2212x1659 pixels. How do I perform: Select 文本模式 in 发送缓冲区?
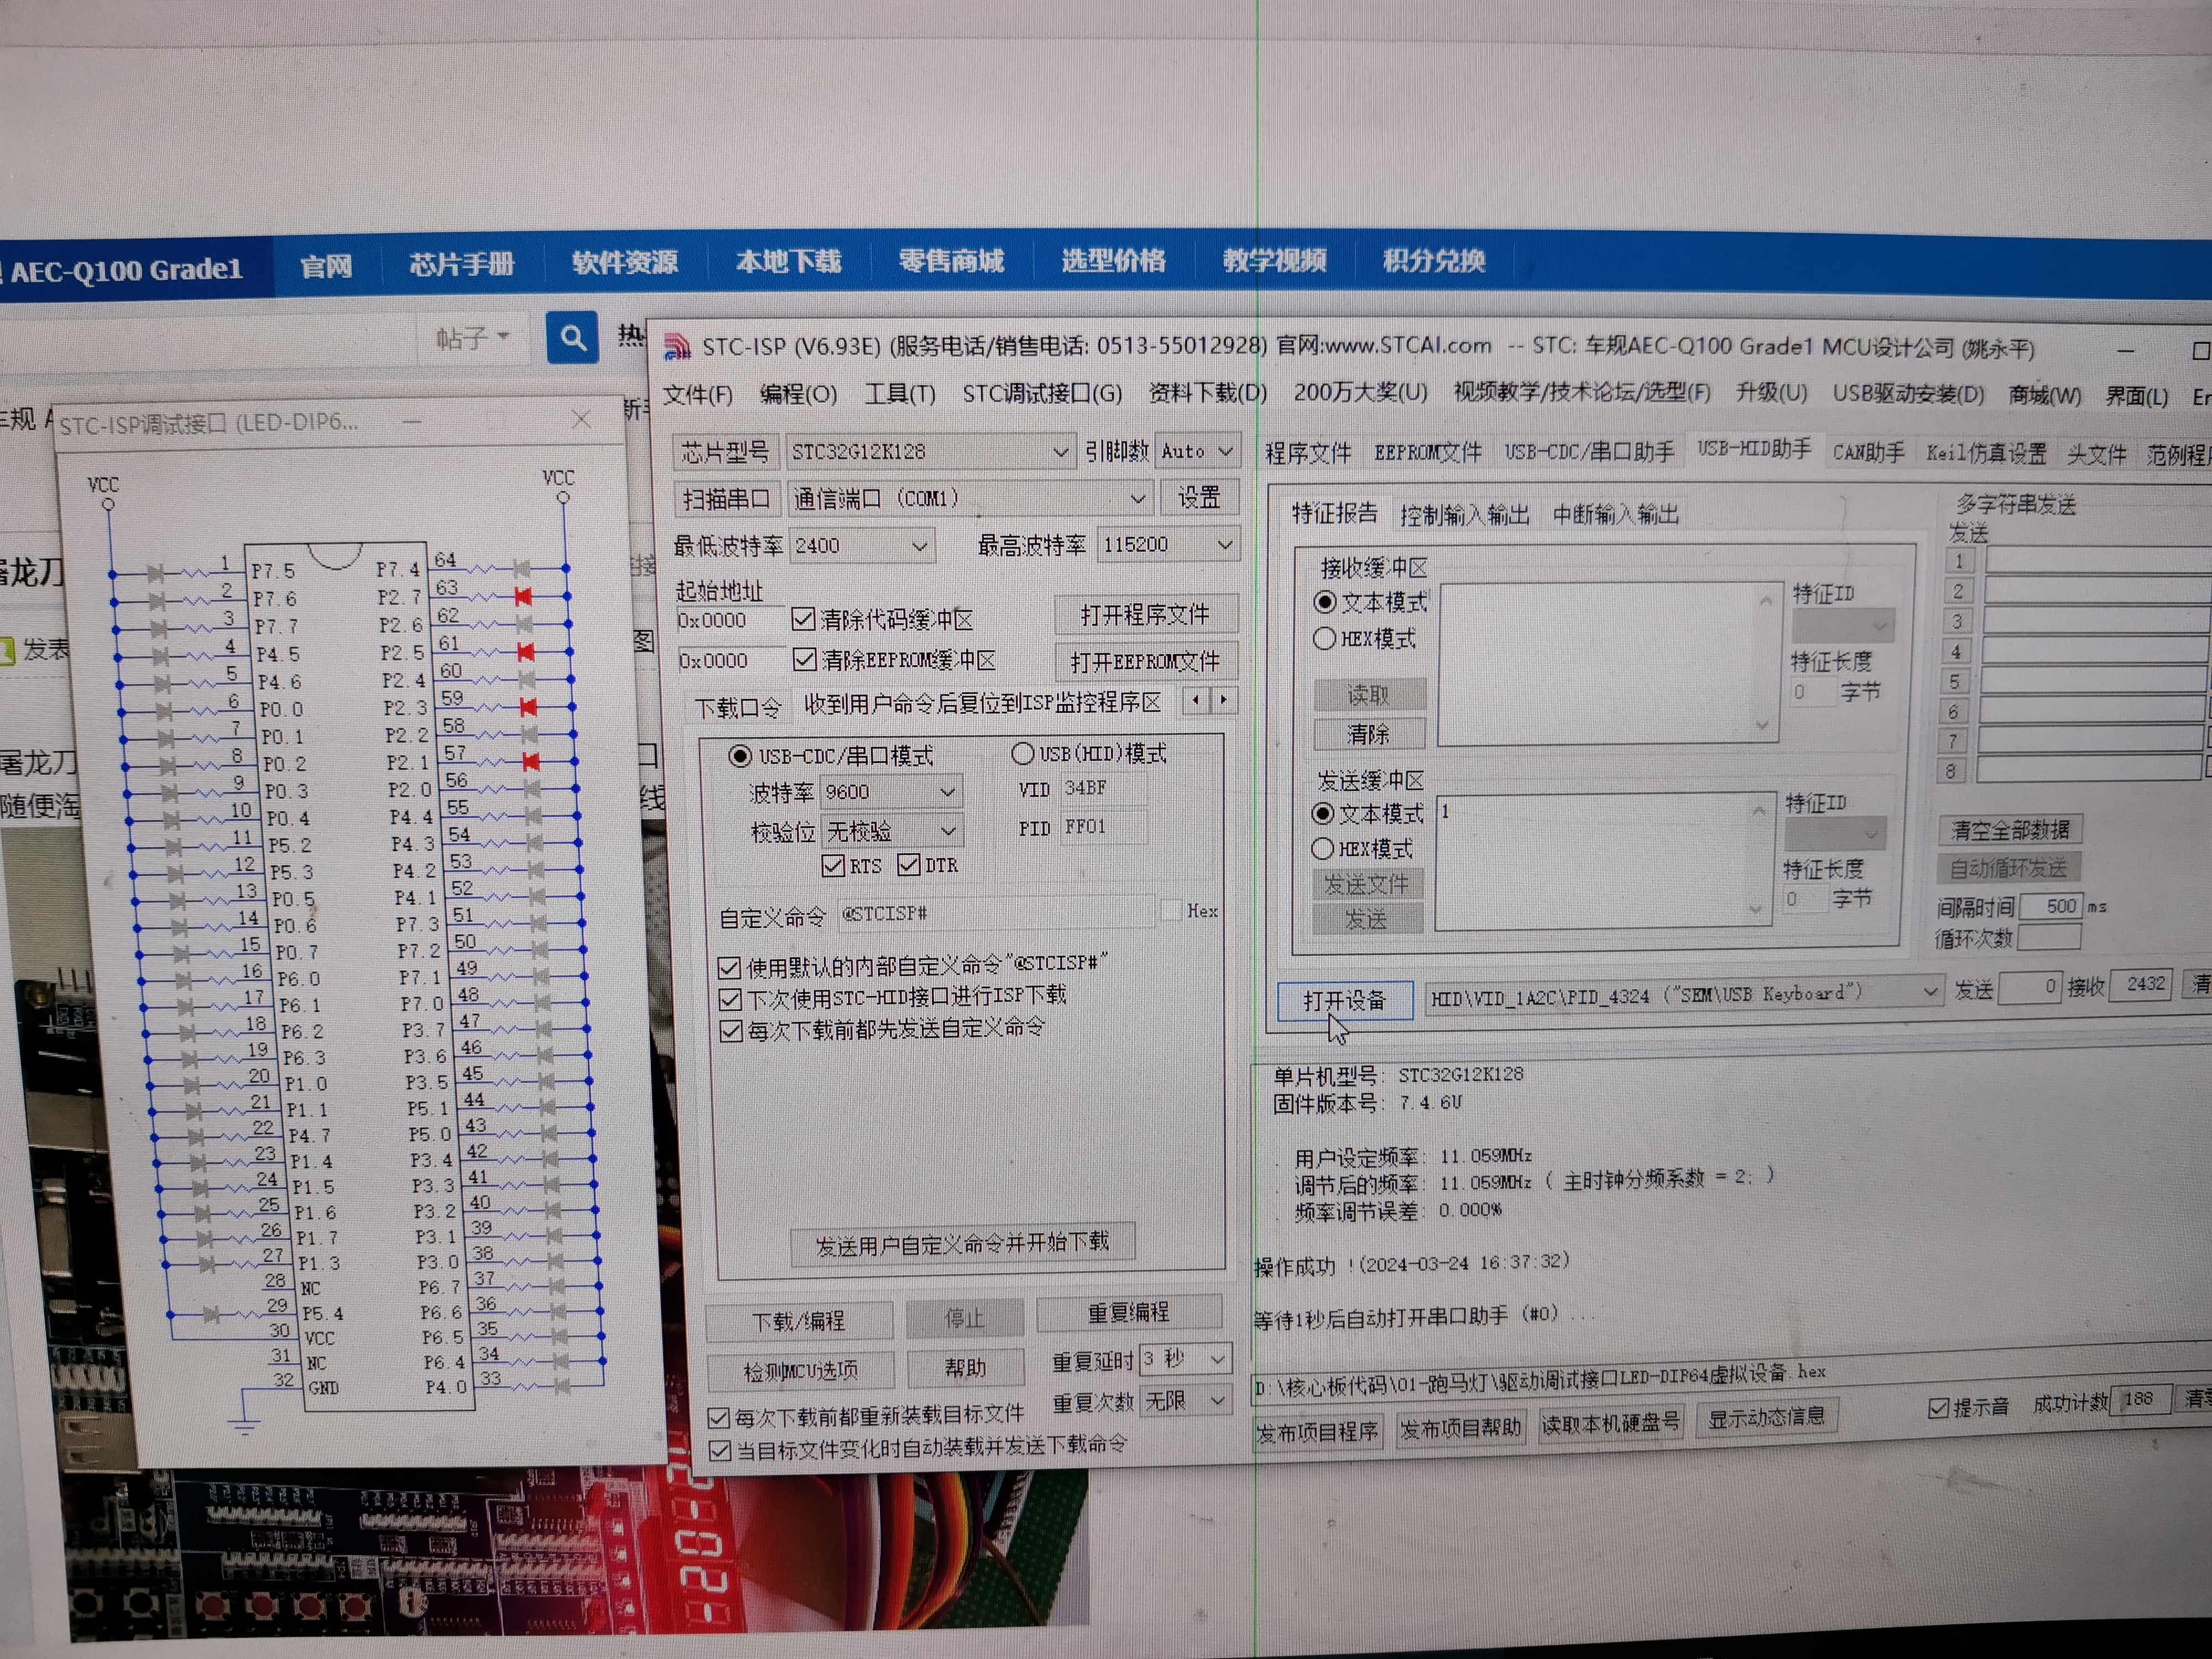[x=1322, y=813]
